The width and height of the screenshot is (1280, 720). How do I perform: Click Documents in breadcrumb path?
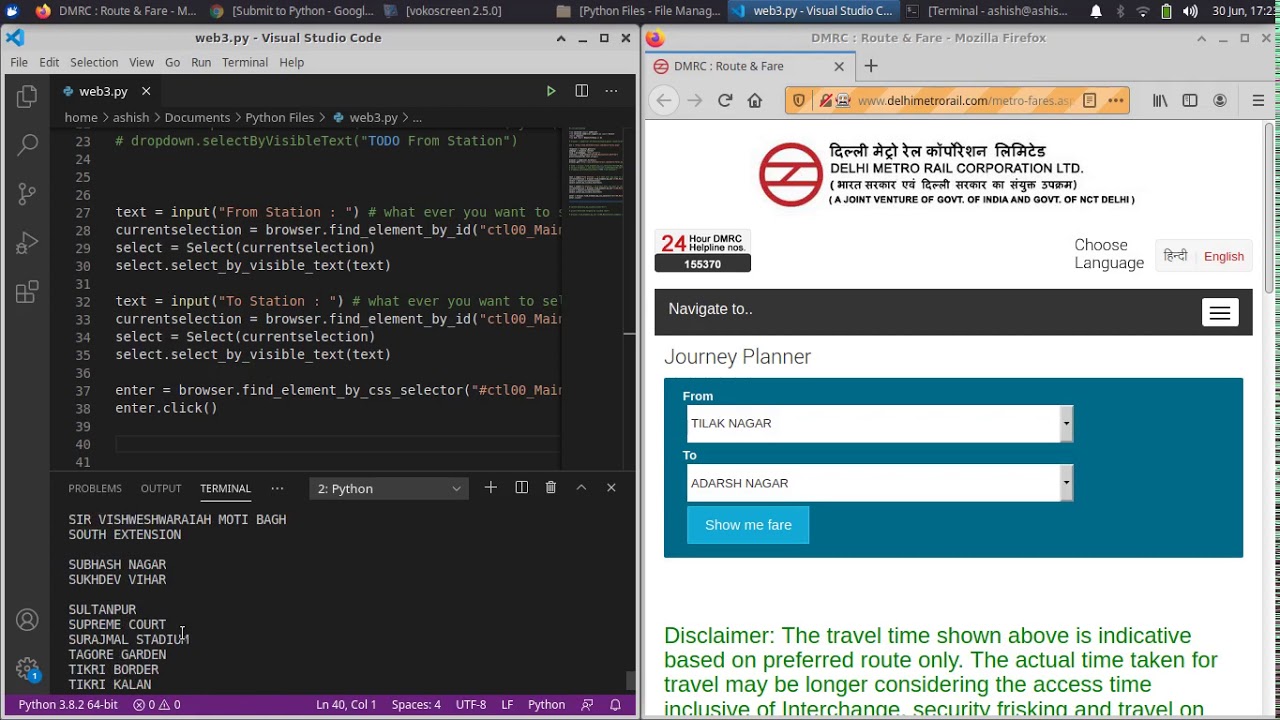pos(197,118)
